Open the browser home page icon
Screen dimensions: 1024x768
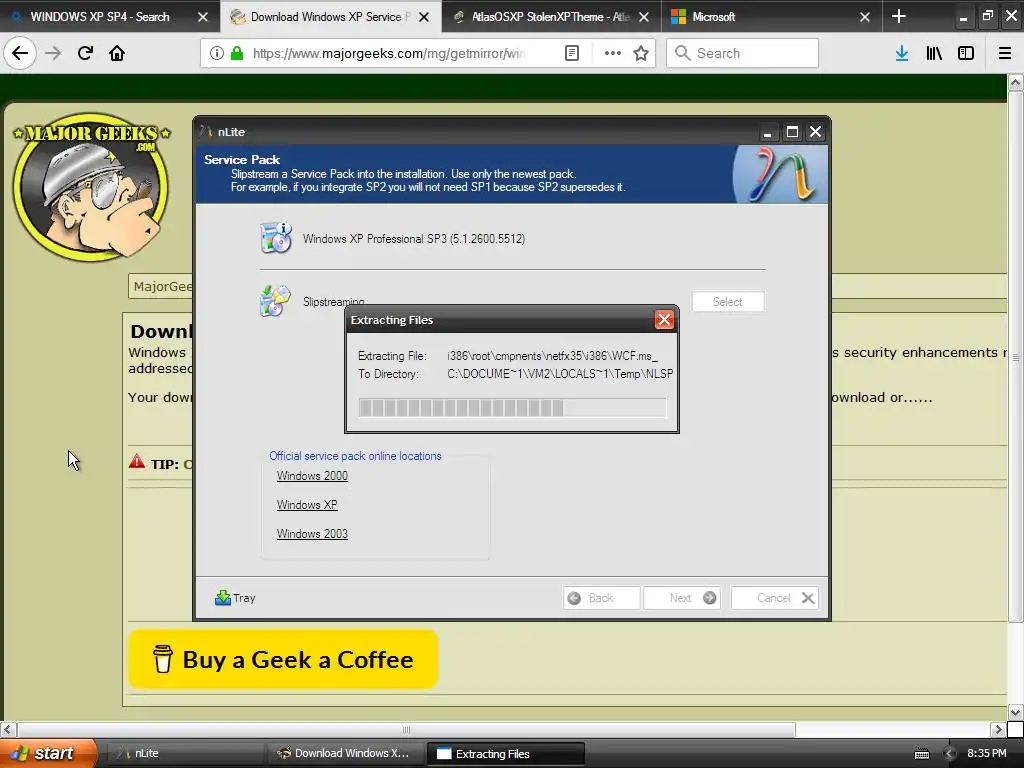tap(117, 53)
